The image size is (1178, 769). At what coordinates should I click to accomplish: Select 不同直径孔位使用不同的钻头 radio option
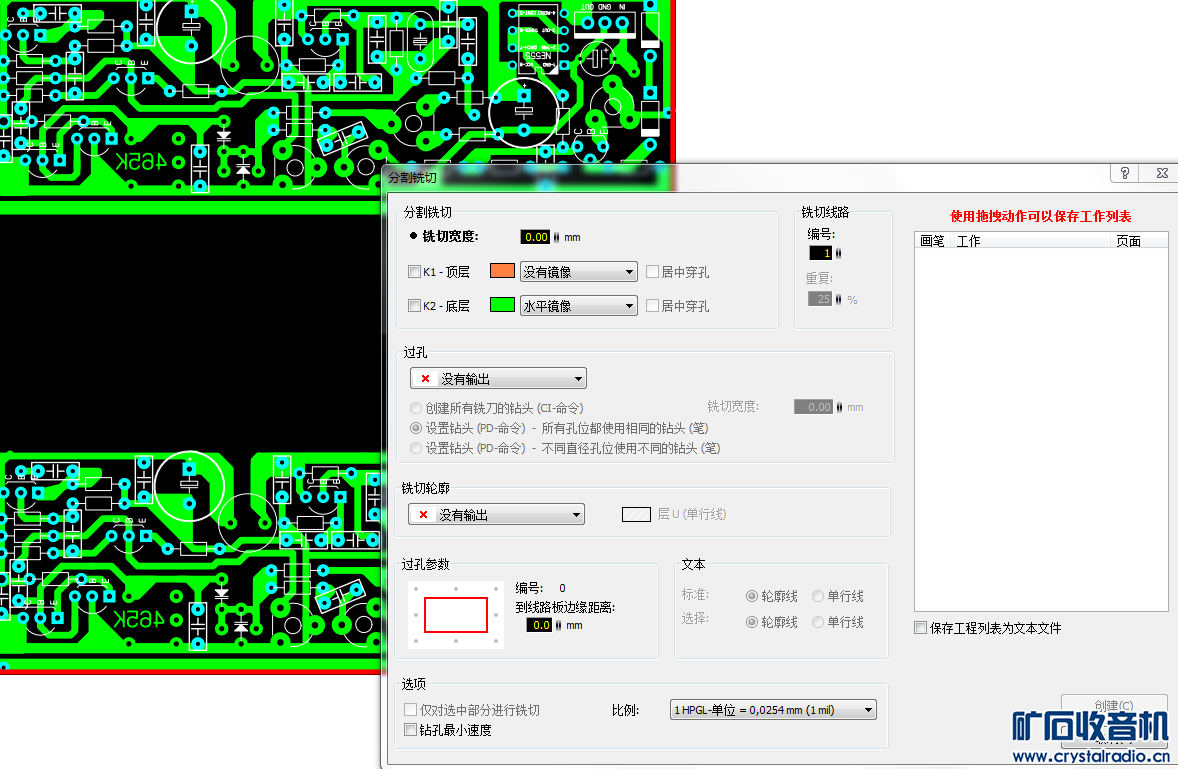click(x=415, y=448)
